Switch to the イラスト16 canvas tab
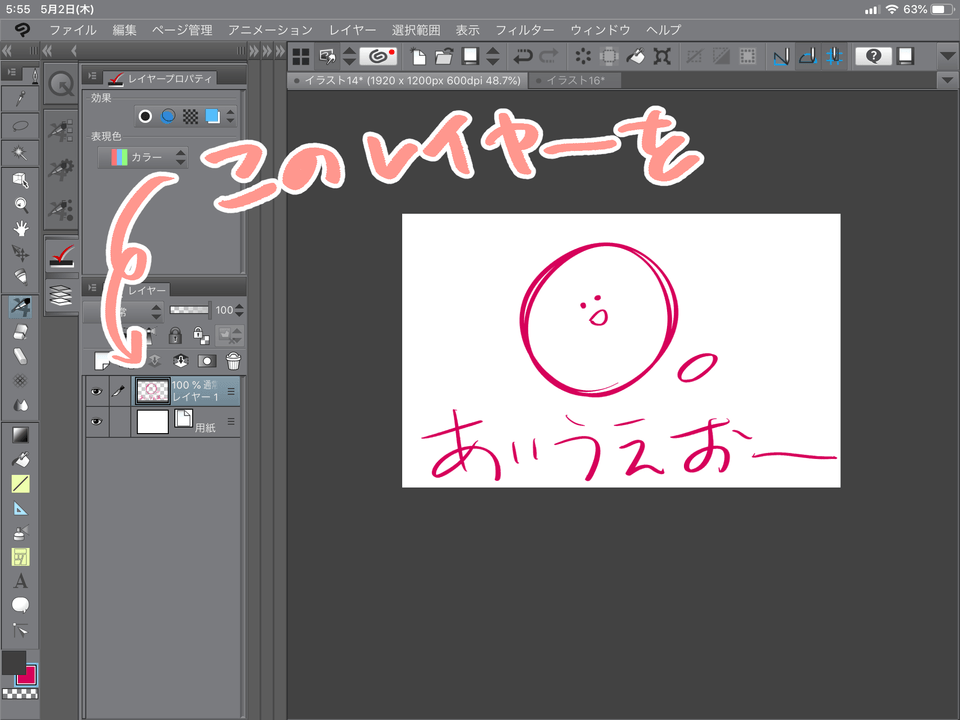This screenshot has width=960, height=720. tap(575, 80)
